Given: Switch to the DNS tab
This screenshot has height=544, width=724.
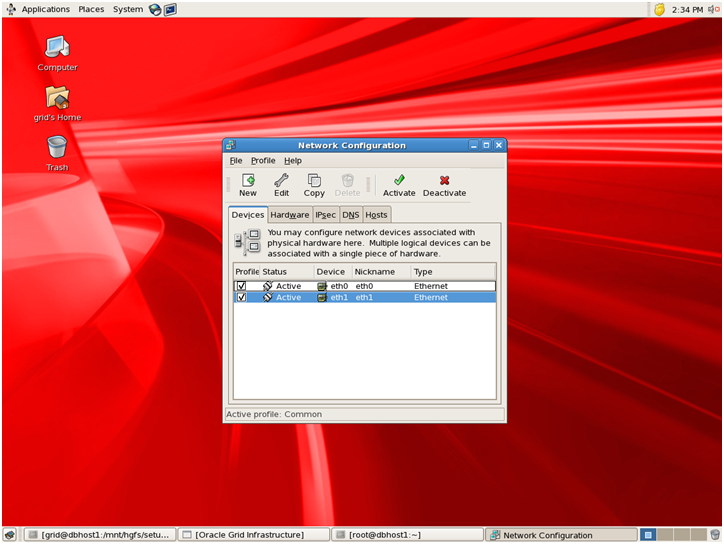Looking at the screenshot, I should point(350,215).
